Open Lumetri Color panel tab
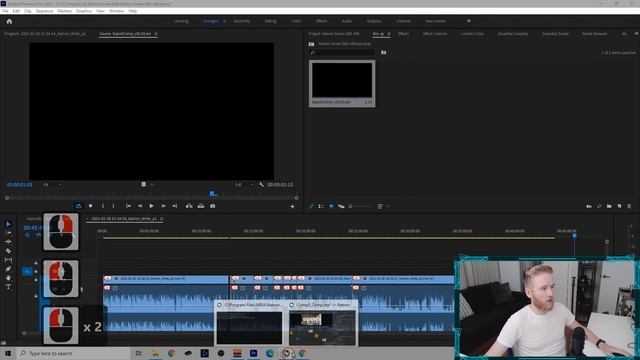The image size is (640, 360). point(472,34)
